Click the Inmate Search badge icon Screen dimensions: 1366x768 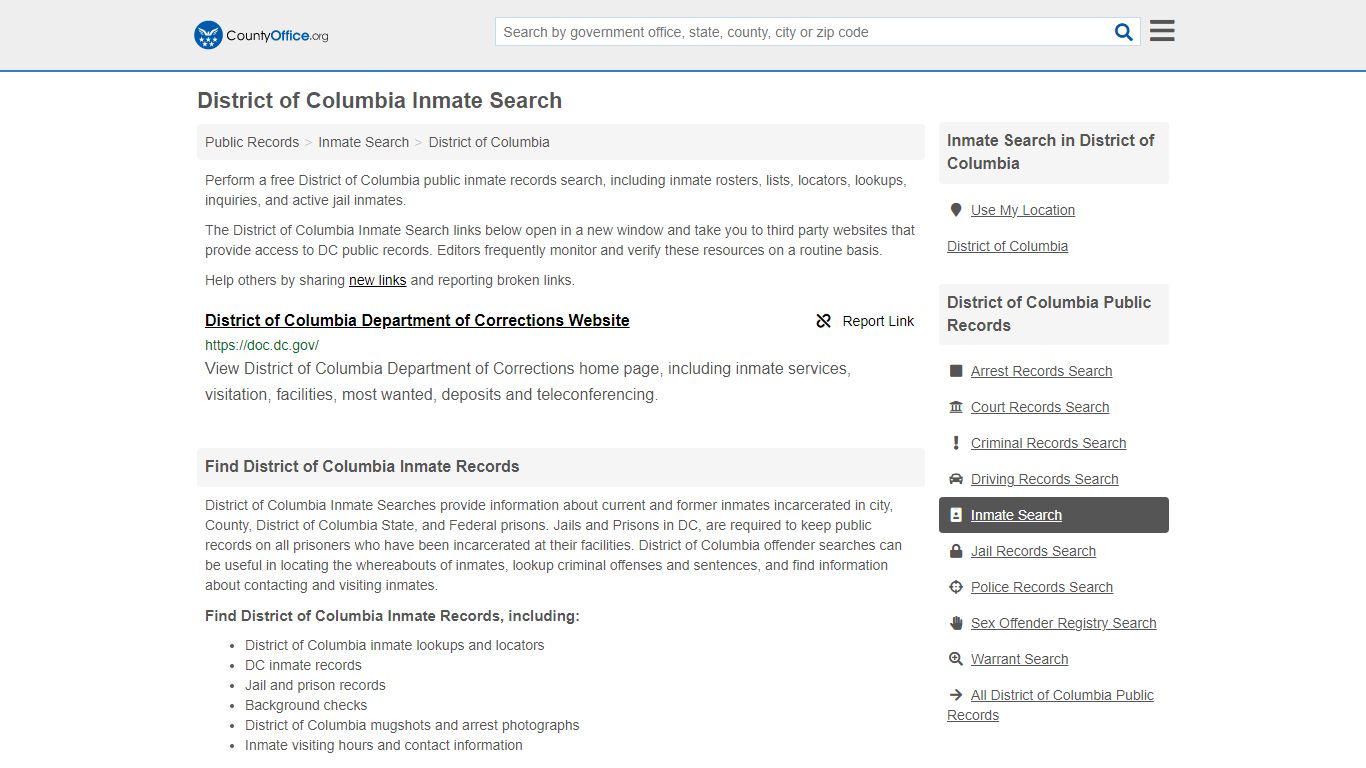pyautogui.click(x=956, y=515)
